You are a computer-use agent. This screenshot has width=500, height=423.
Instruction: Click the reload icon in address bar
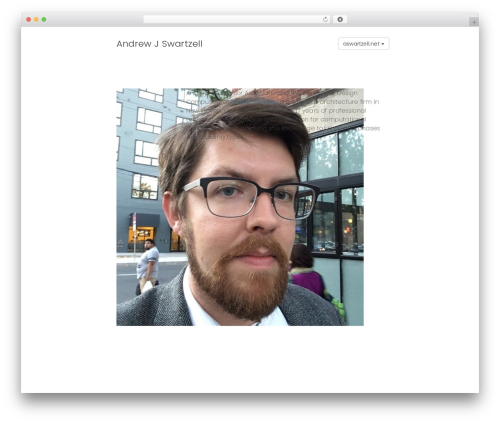pos(325,19)
